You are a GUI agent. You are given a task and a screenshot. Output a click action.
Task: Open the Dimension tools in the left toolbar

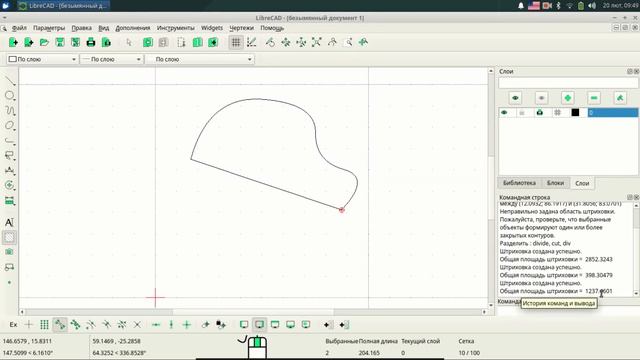[9, 170]
